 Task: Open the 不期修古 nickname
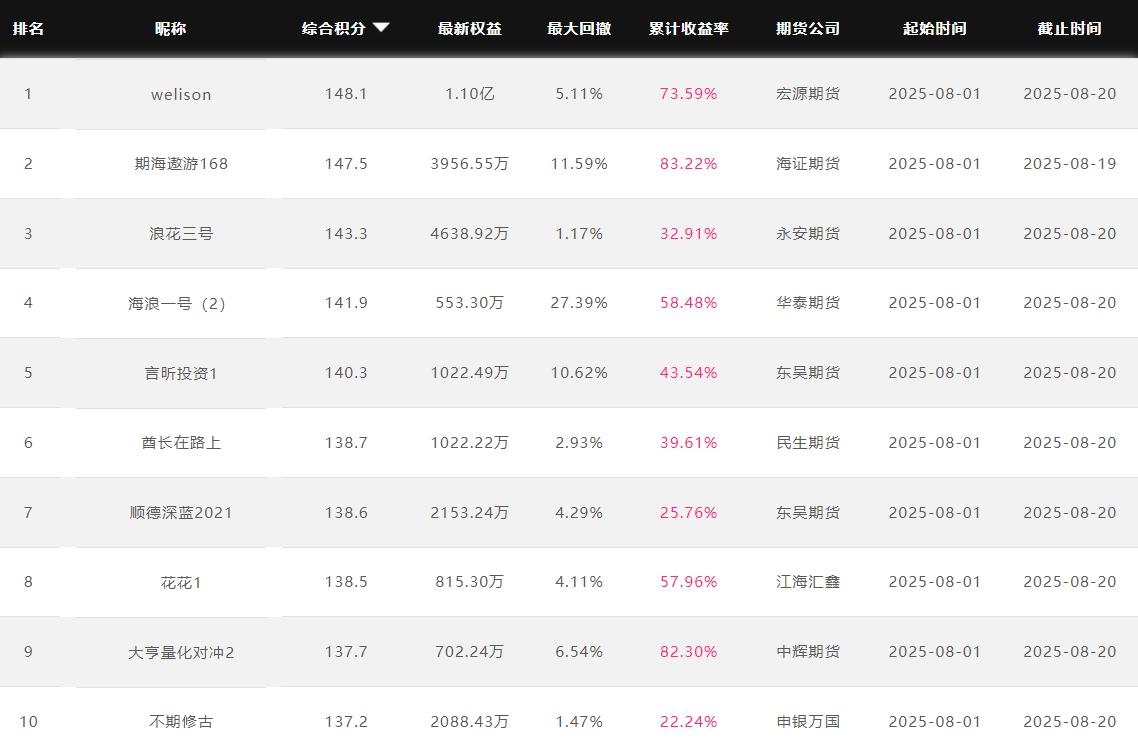[x=181, y=722]
